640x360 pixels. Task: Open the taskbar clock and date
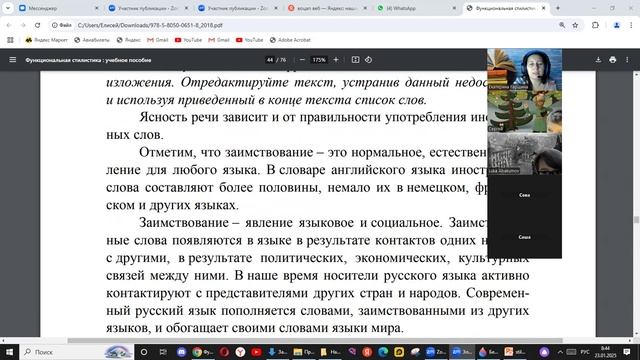605,352
